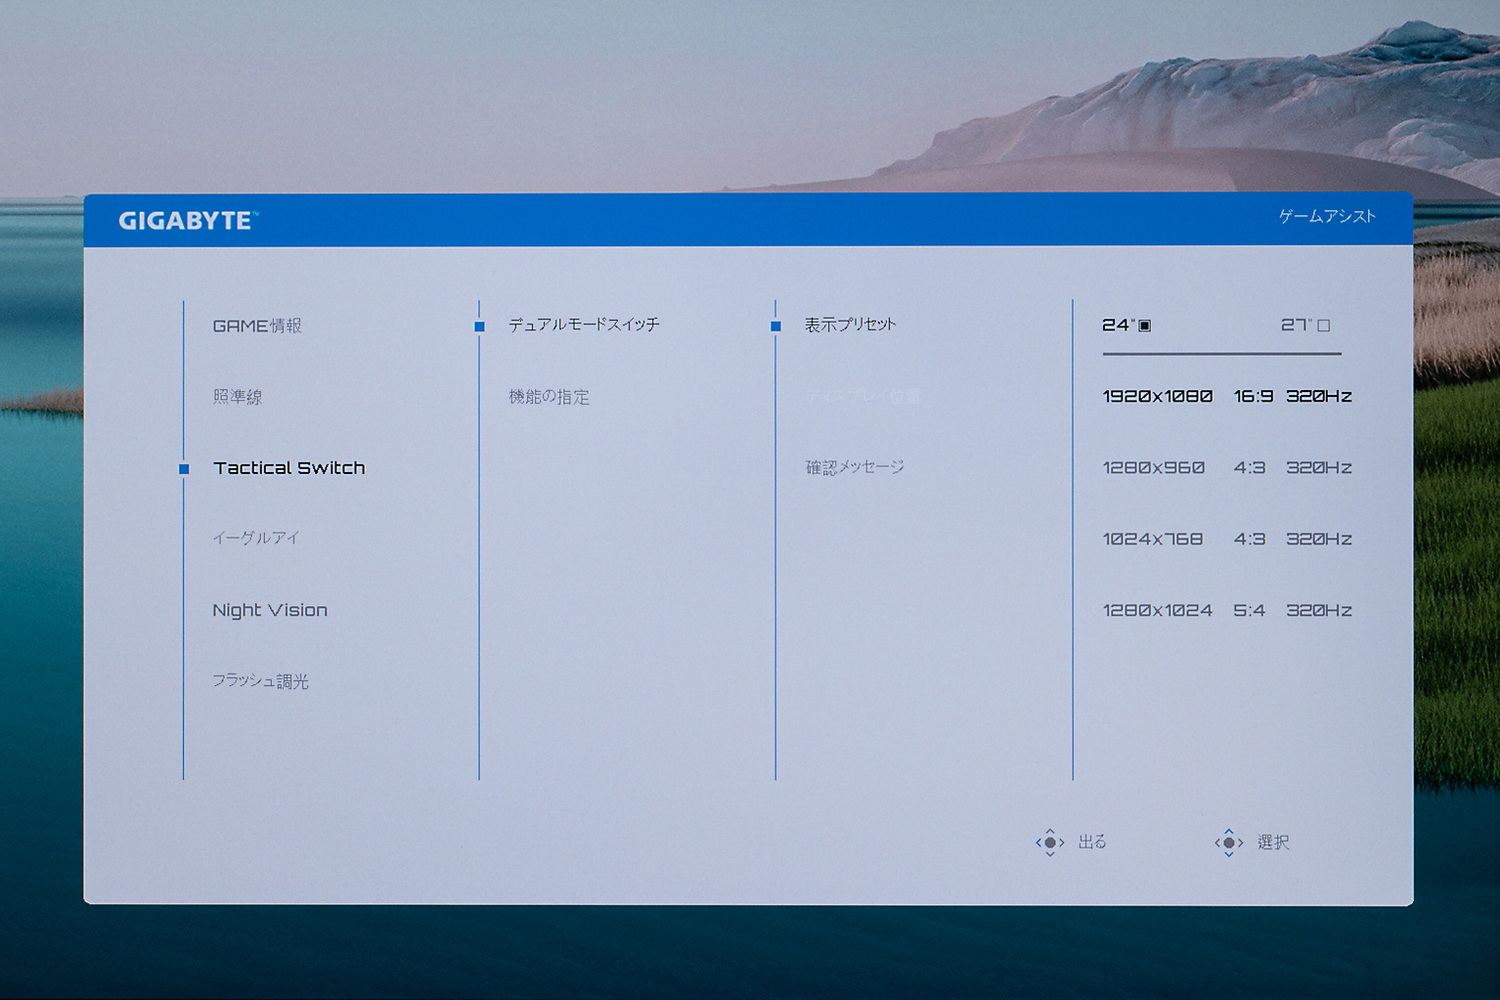1500x1000 pixels.
Task: Pick the 1280x1024 resolution preset
Action: pyautogui.click(x=1157, y=610)
